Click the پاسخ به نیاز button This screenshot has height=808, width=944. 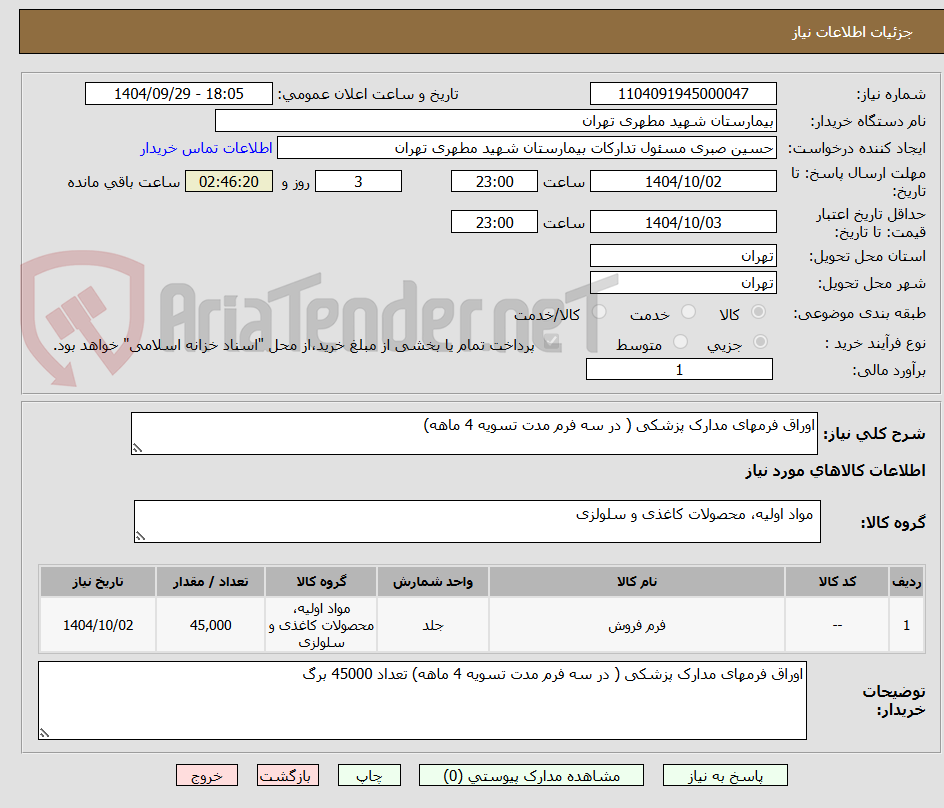[x=725, y=775]
